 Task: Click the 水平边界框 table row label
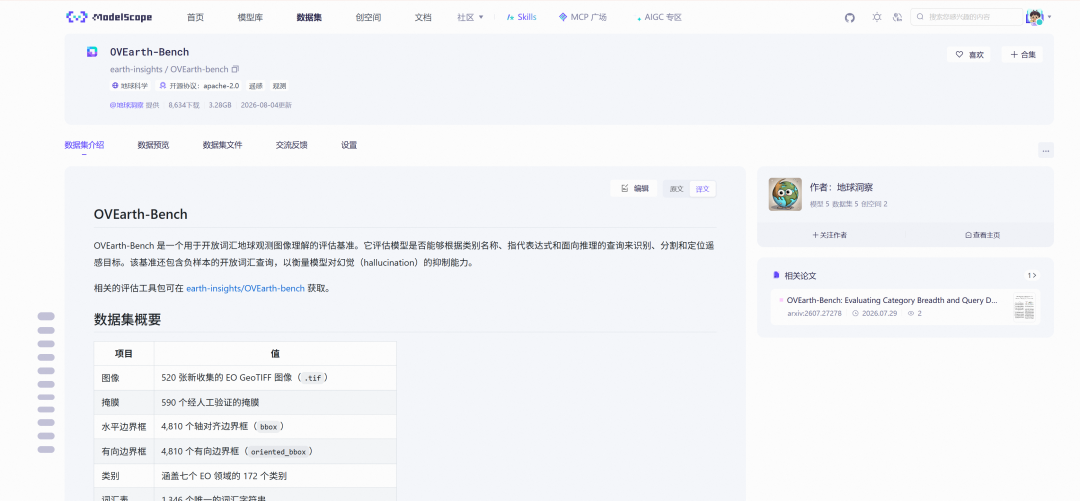[124, 427]
